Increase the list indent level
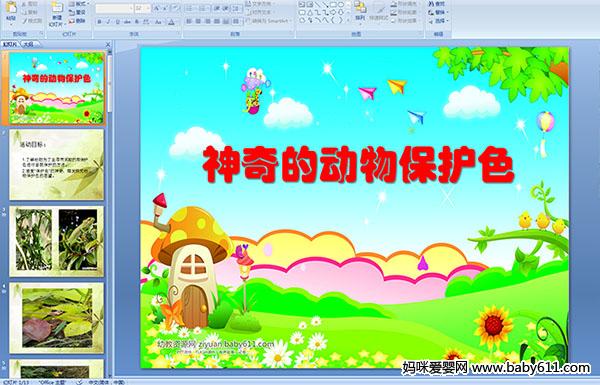The width and height of the screenshot is (600, 385). [226, 8]
